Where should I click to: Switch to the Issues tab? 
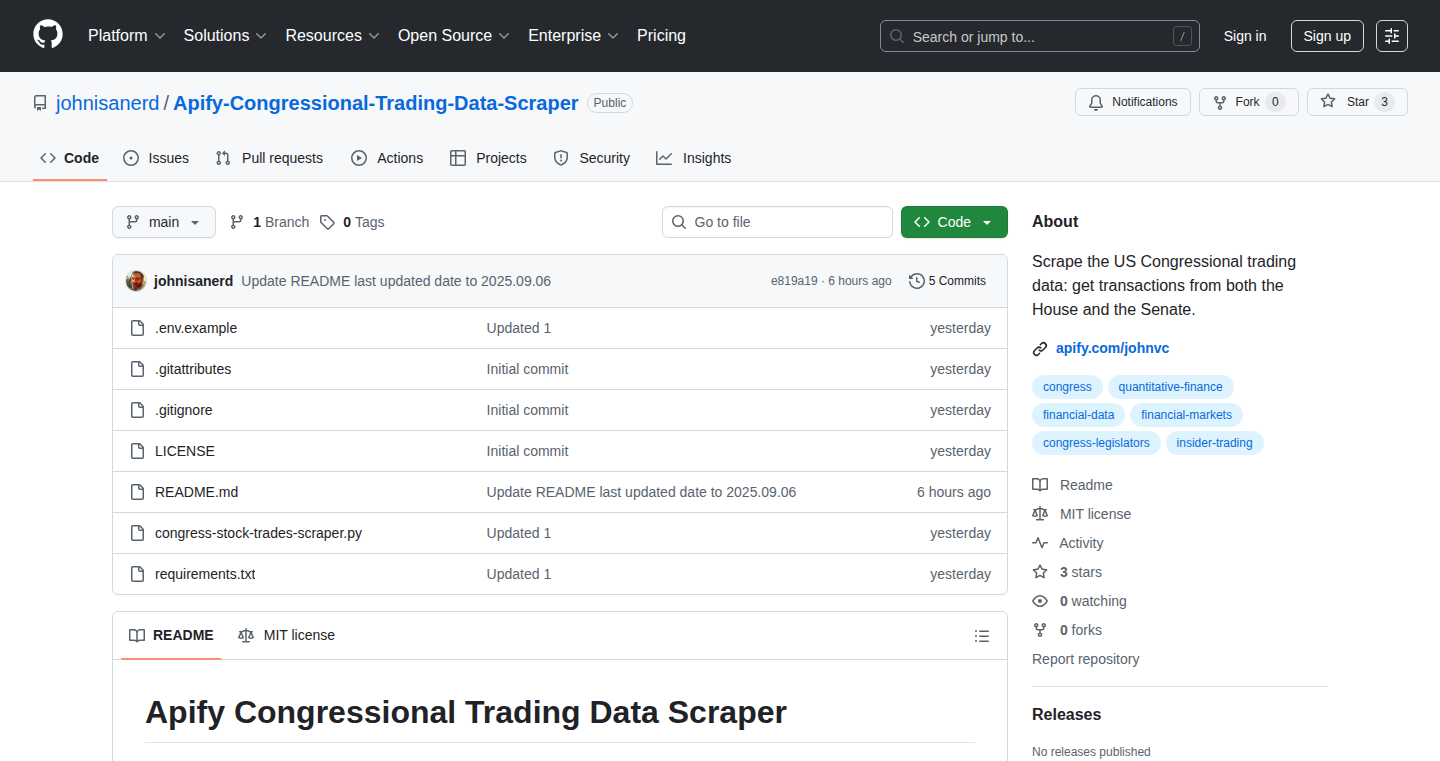156,158
